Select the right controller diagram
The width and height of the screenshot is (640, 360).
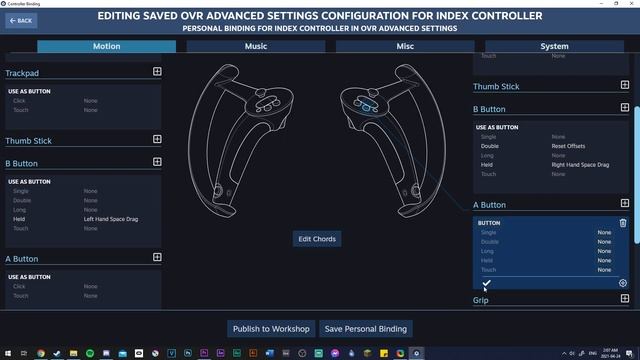[x=393, y=141]
